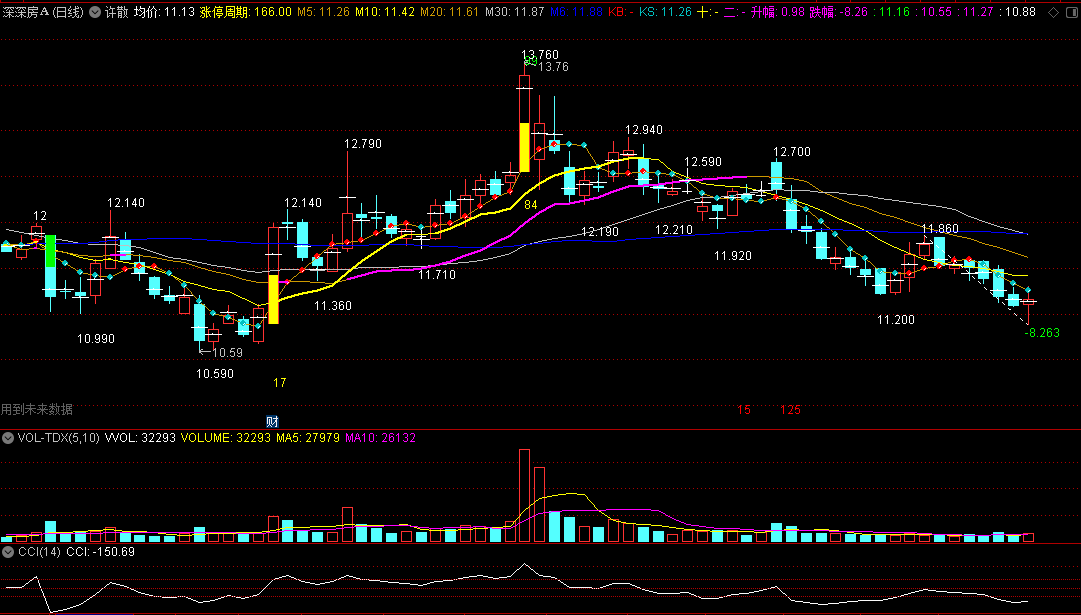Viewport: 1081px width, 615px height.
Task: Click the 11.920 price label
Action: 733,256
